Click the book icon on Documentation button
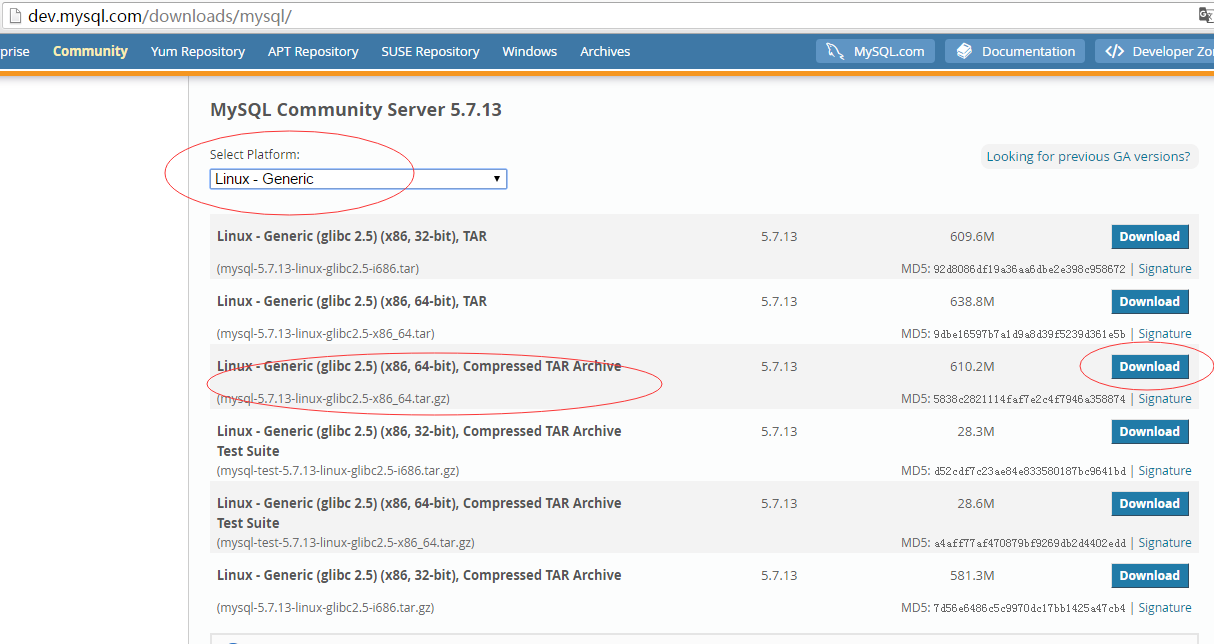This screenshot has height=644, width=1214. (x=964, y=51)
